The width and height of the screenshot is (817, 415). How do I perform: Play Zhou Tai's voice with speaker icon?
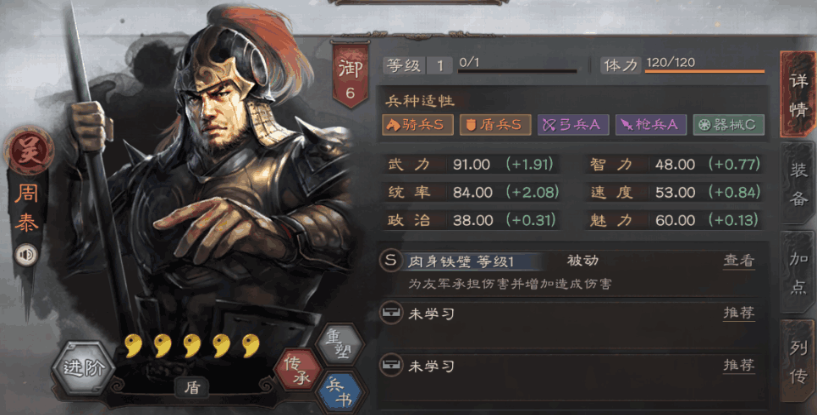26,255
